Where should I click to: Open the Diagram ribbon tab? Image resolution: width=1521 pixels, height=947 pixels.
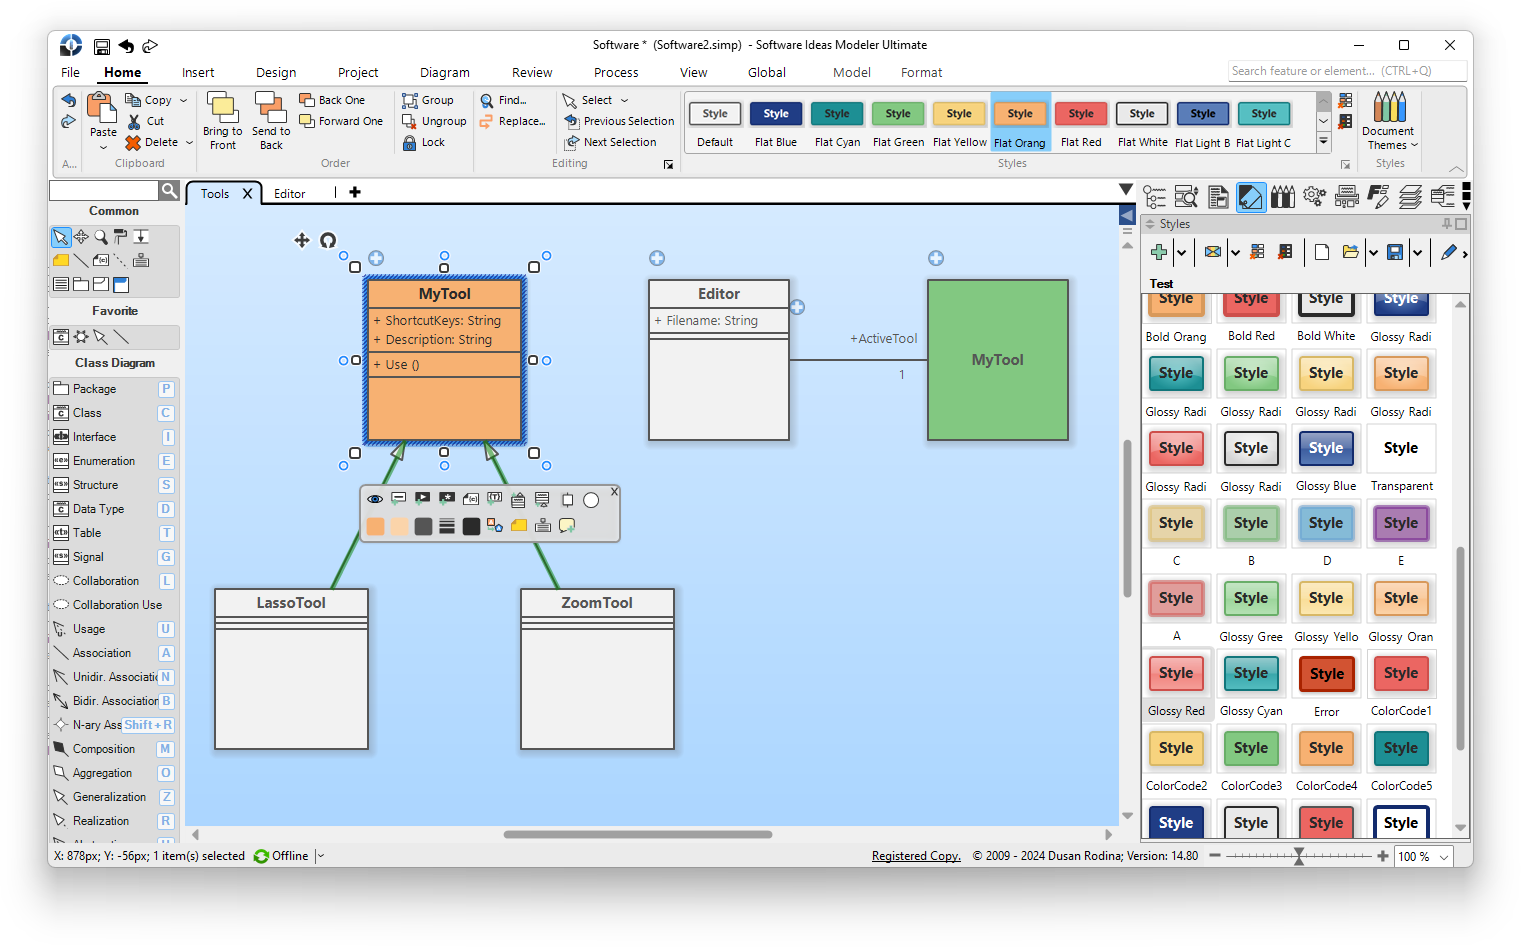point(445,73)
